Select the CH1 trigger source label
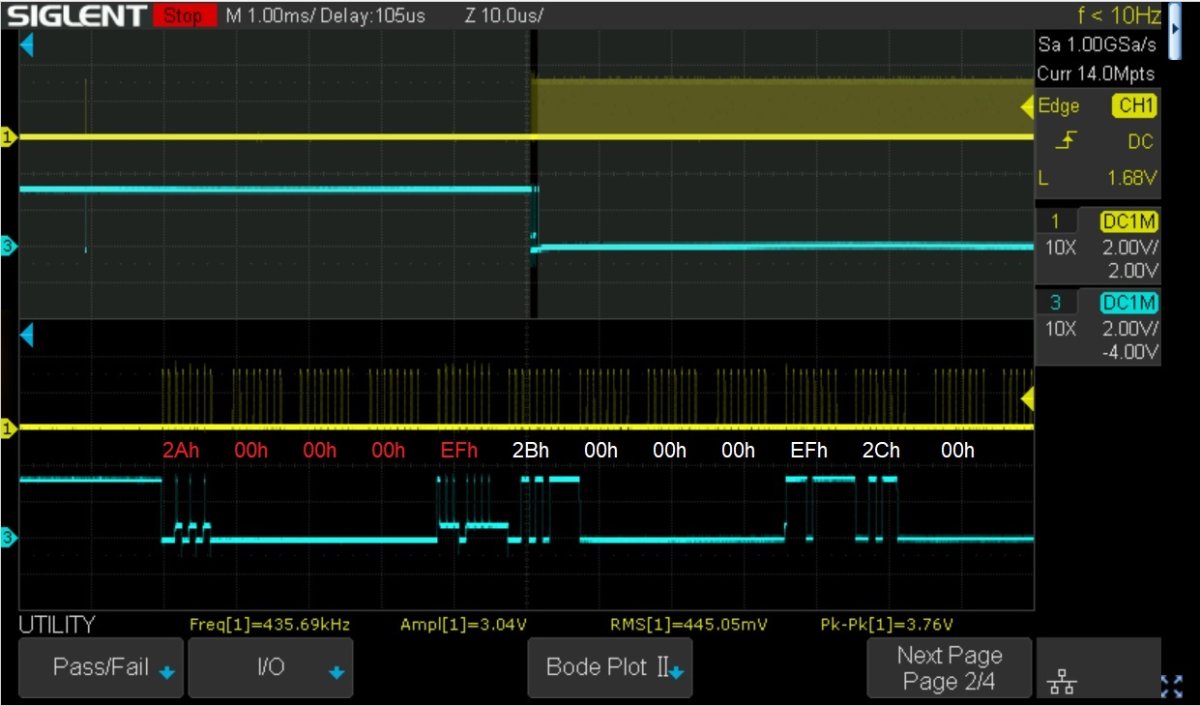This screenshot has width=1200, height=706. [x=1134, y=107]
